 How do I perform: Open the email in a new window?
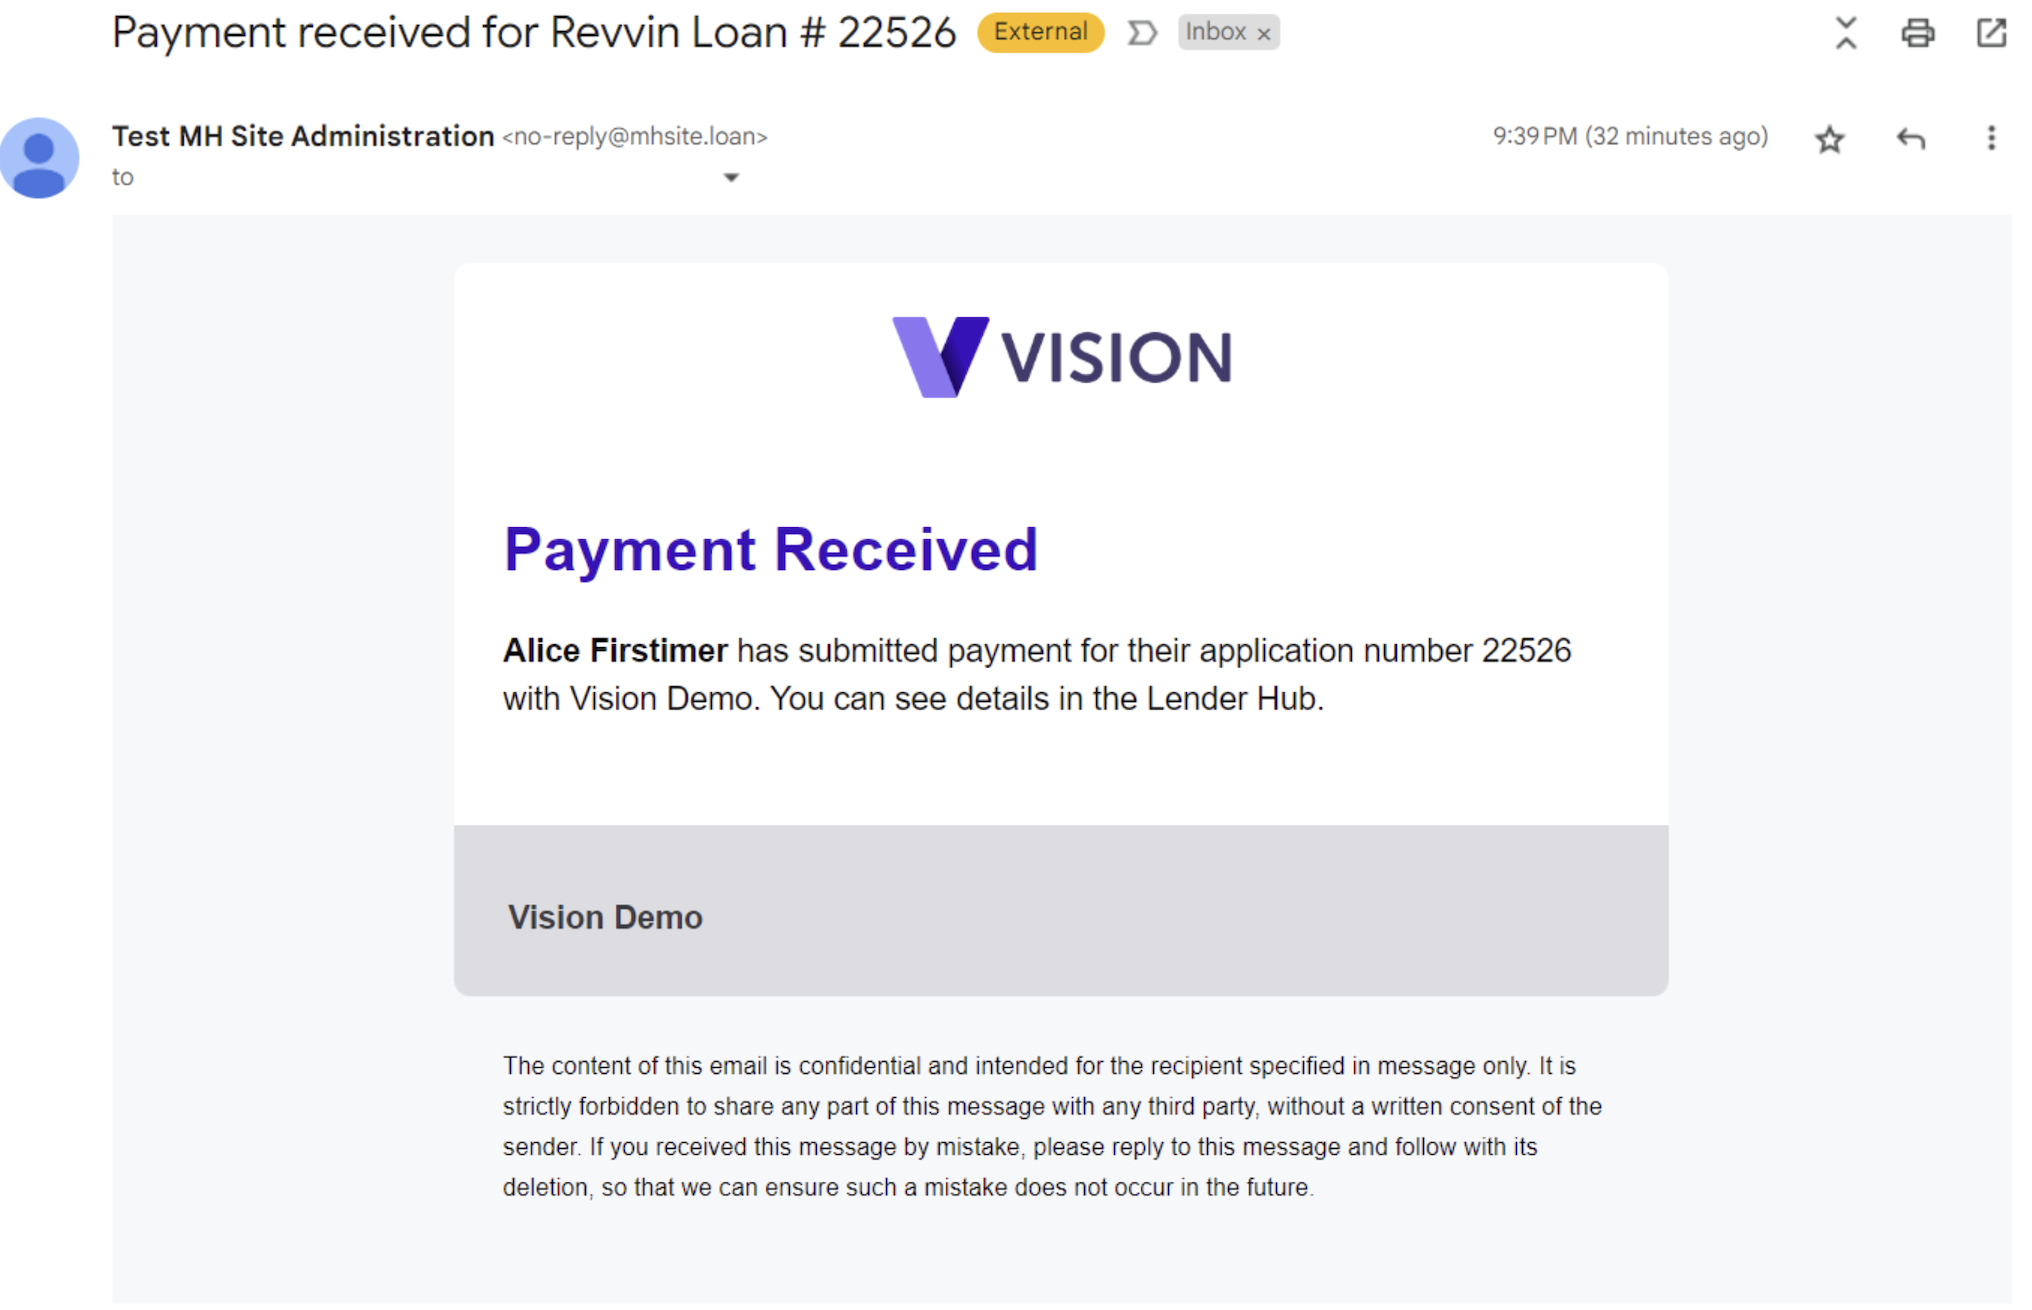[x=1991, y=33]
